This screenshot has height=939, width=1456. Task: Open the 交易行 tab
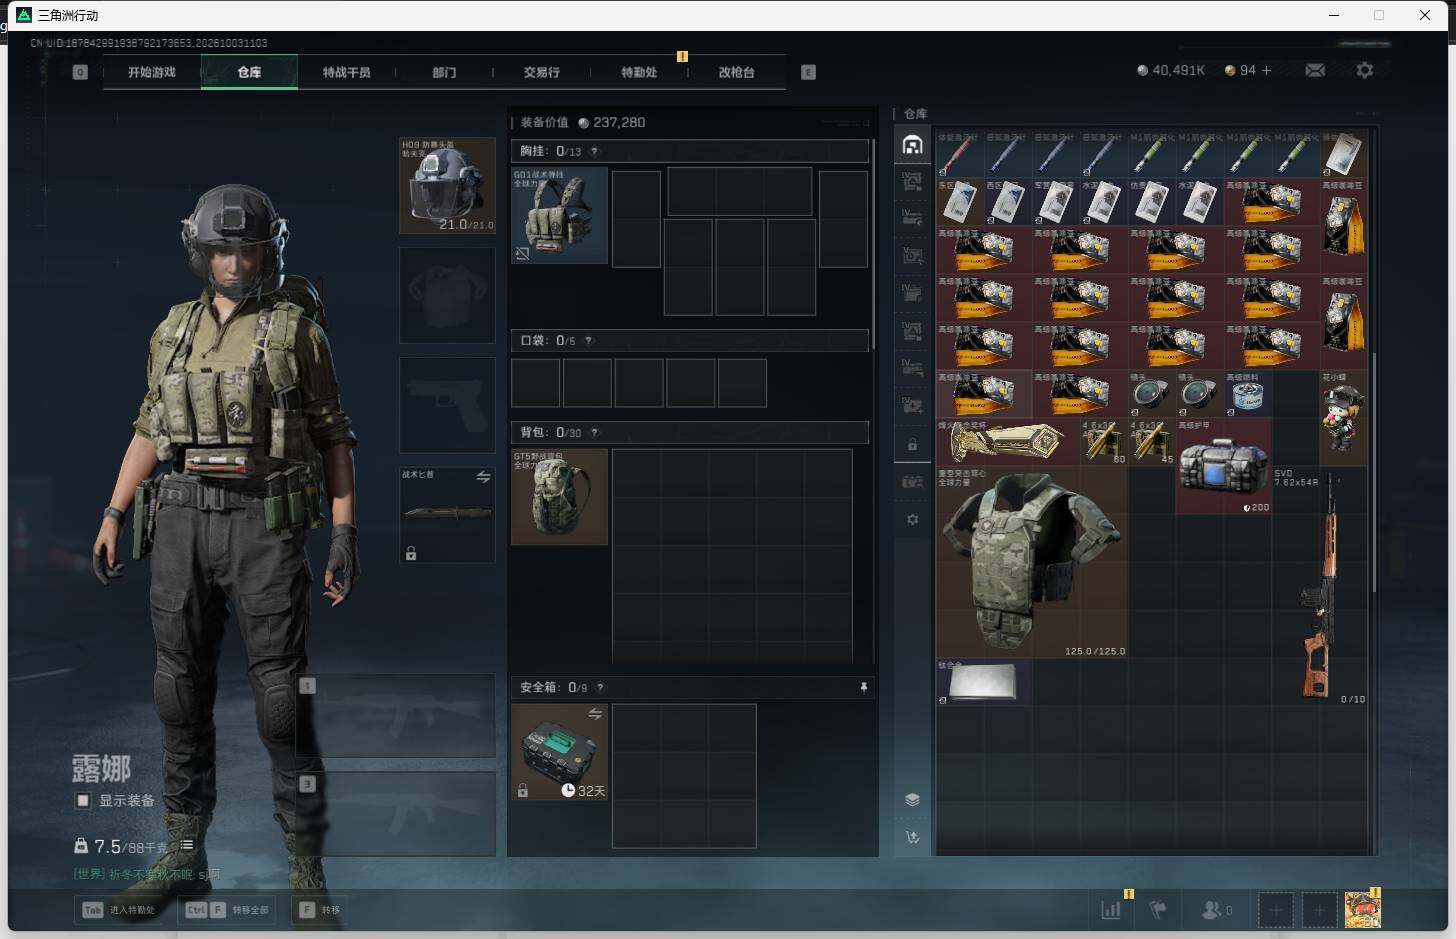[542, 72]
